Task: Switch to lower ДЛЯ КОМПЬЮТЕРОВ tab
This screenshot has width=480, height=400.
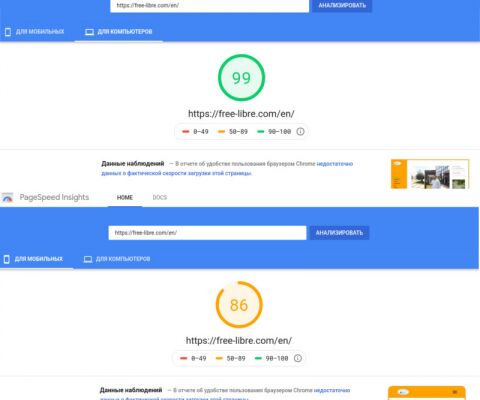Action: click(x=117, y=259)
